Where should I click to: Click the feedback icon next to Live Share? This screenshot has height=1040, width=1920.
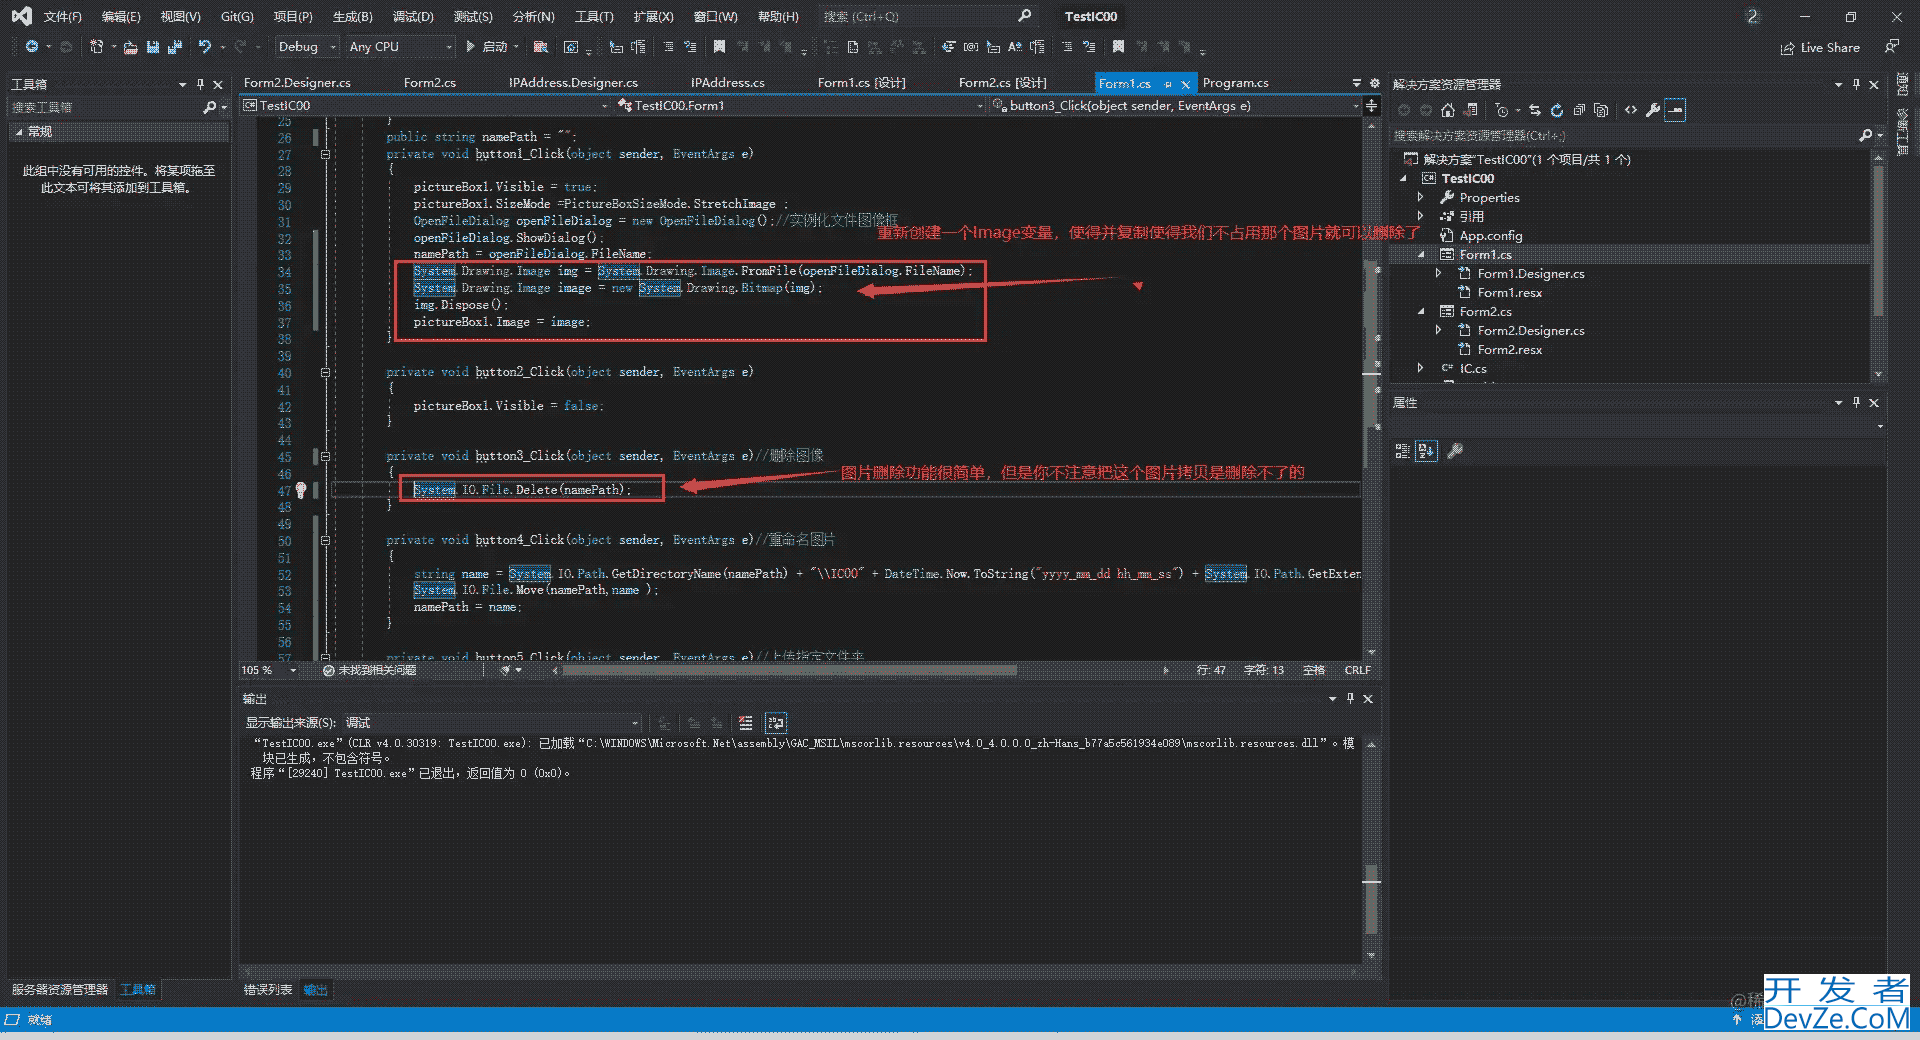[1892, 47]
